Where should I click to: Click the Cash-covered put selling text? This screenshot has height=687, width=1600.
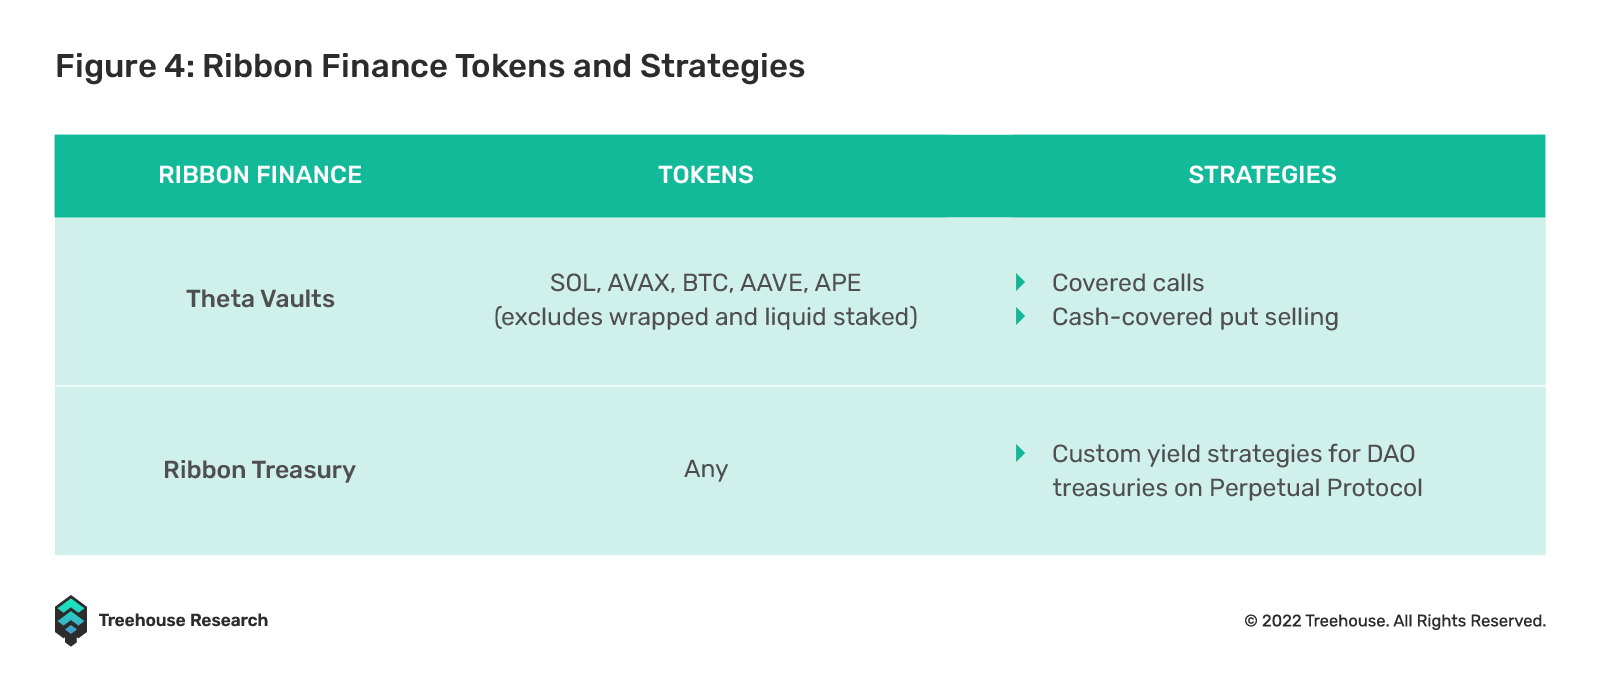point(1195,317)
